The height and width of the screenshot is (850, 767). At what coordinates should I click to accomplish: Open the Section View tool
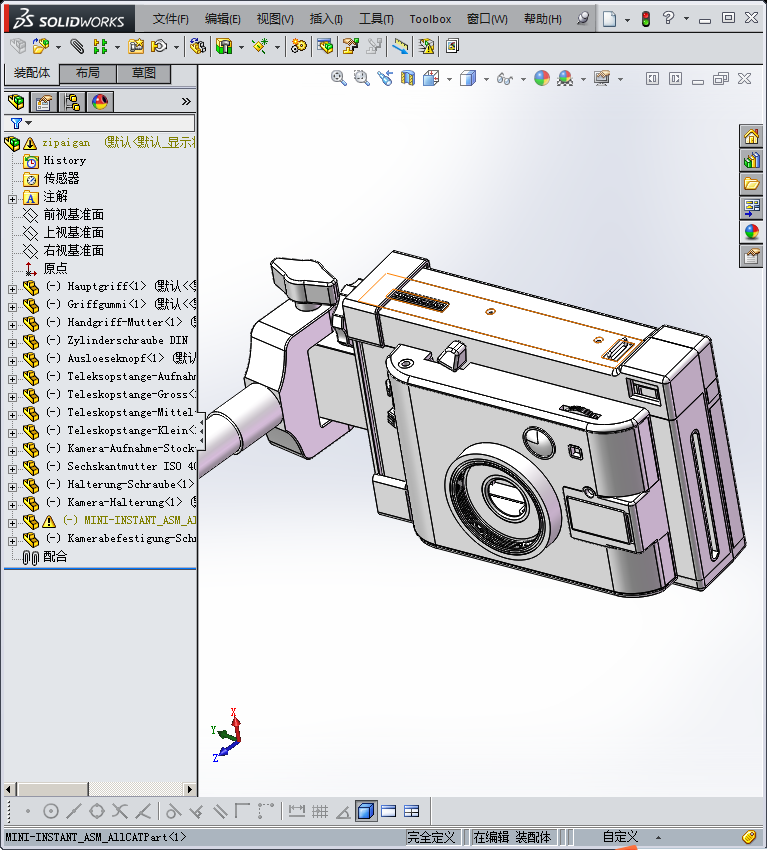pyautogui.click(x=408, y=78)
